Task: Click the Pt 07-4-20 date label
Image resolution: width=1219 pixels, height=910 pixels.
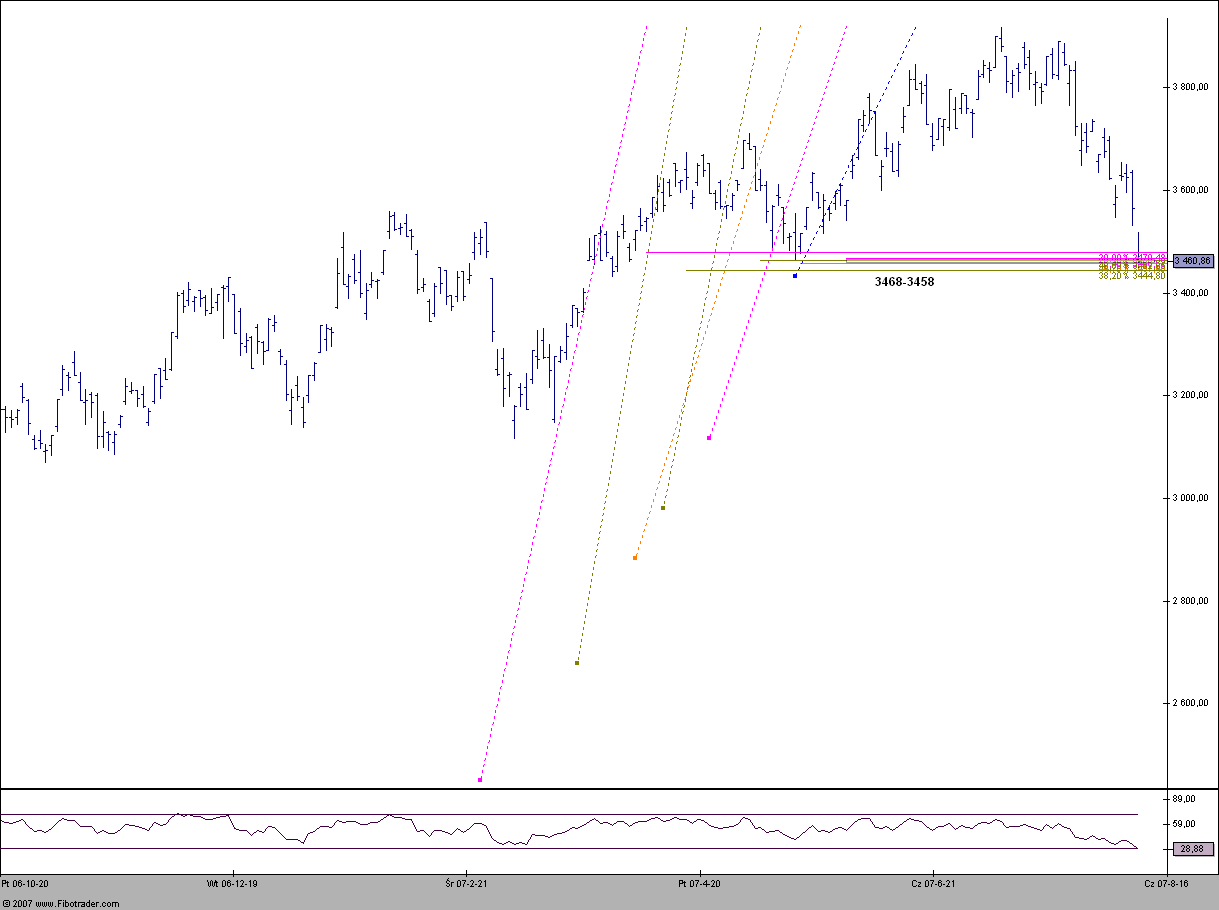Action: click(699, 884)
